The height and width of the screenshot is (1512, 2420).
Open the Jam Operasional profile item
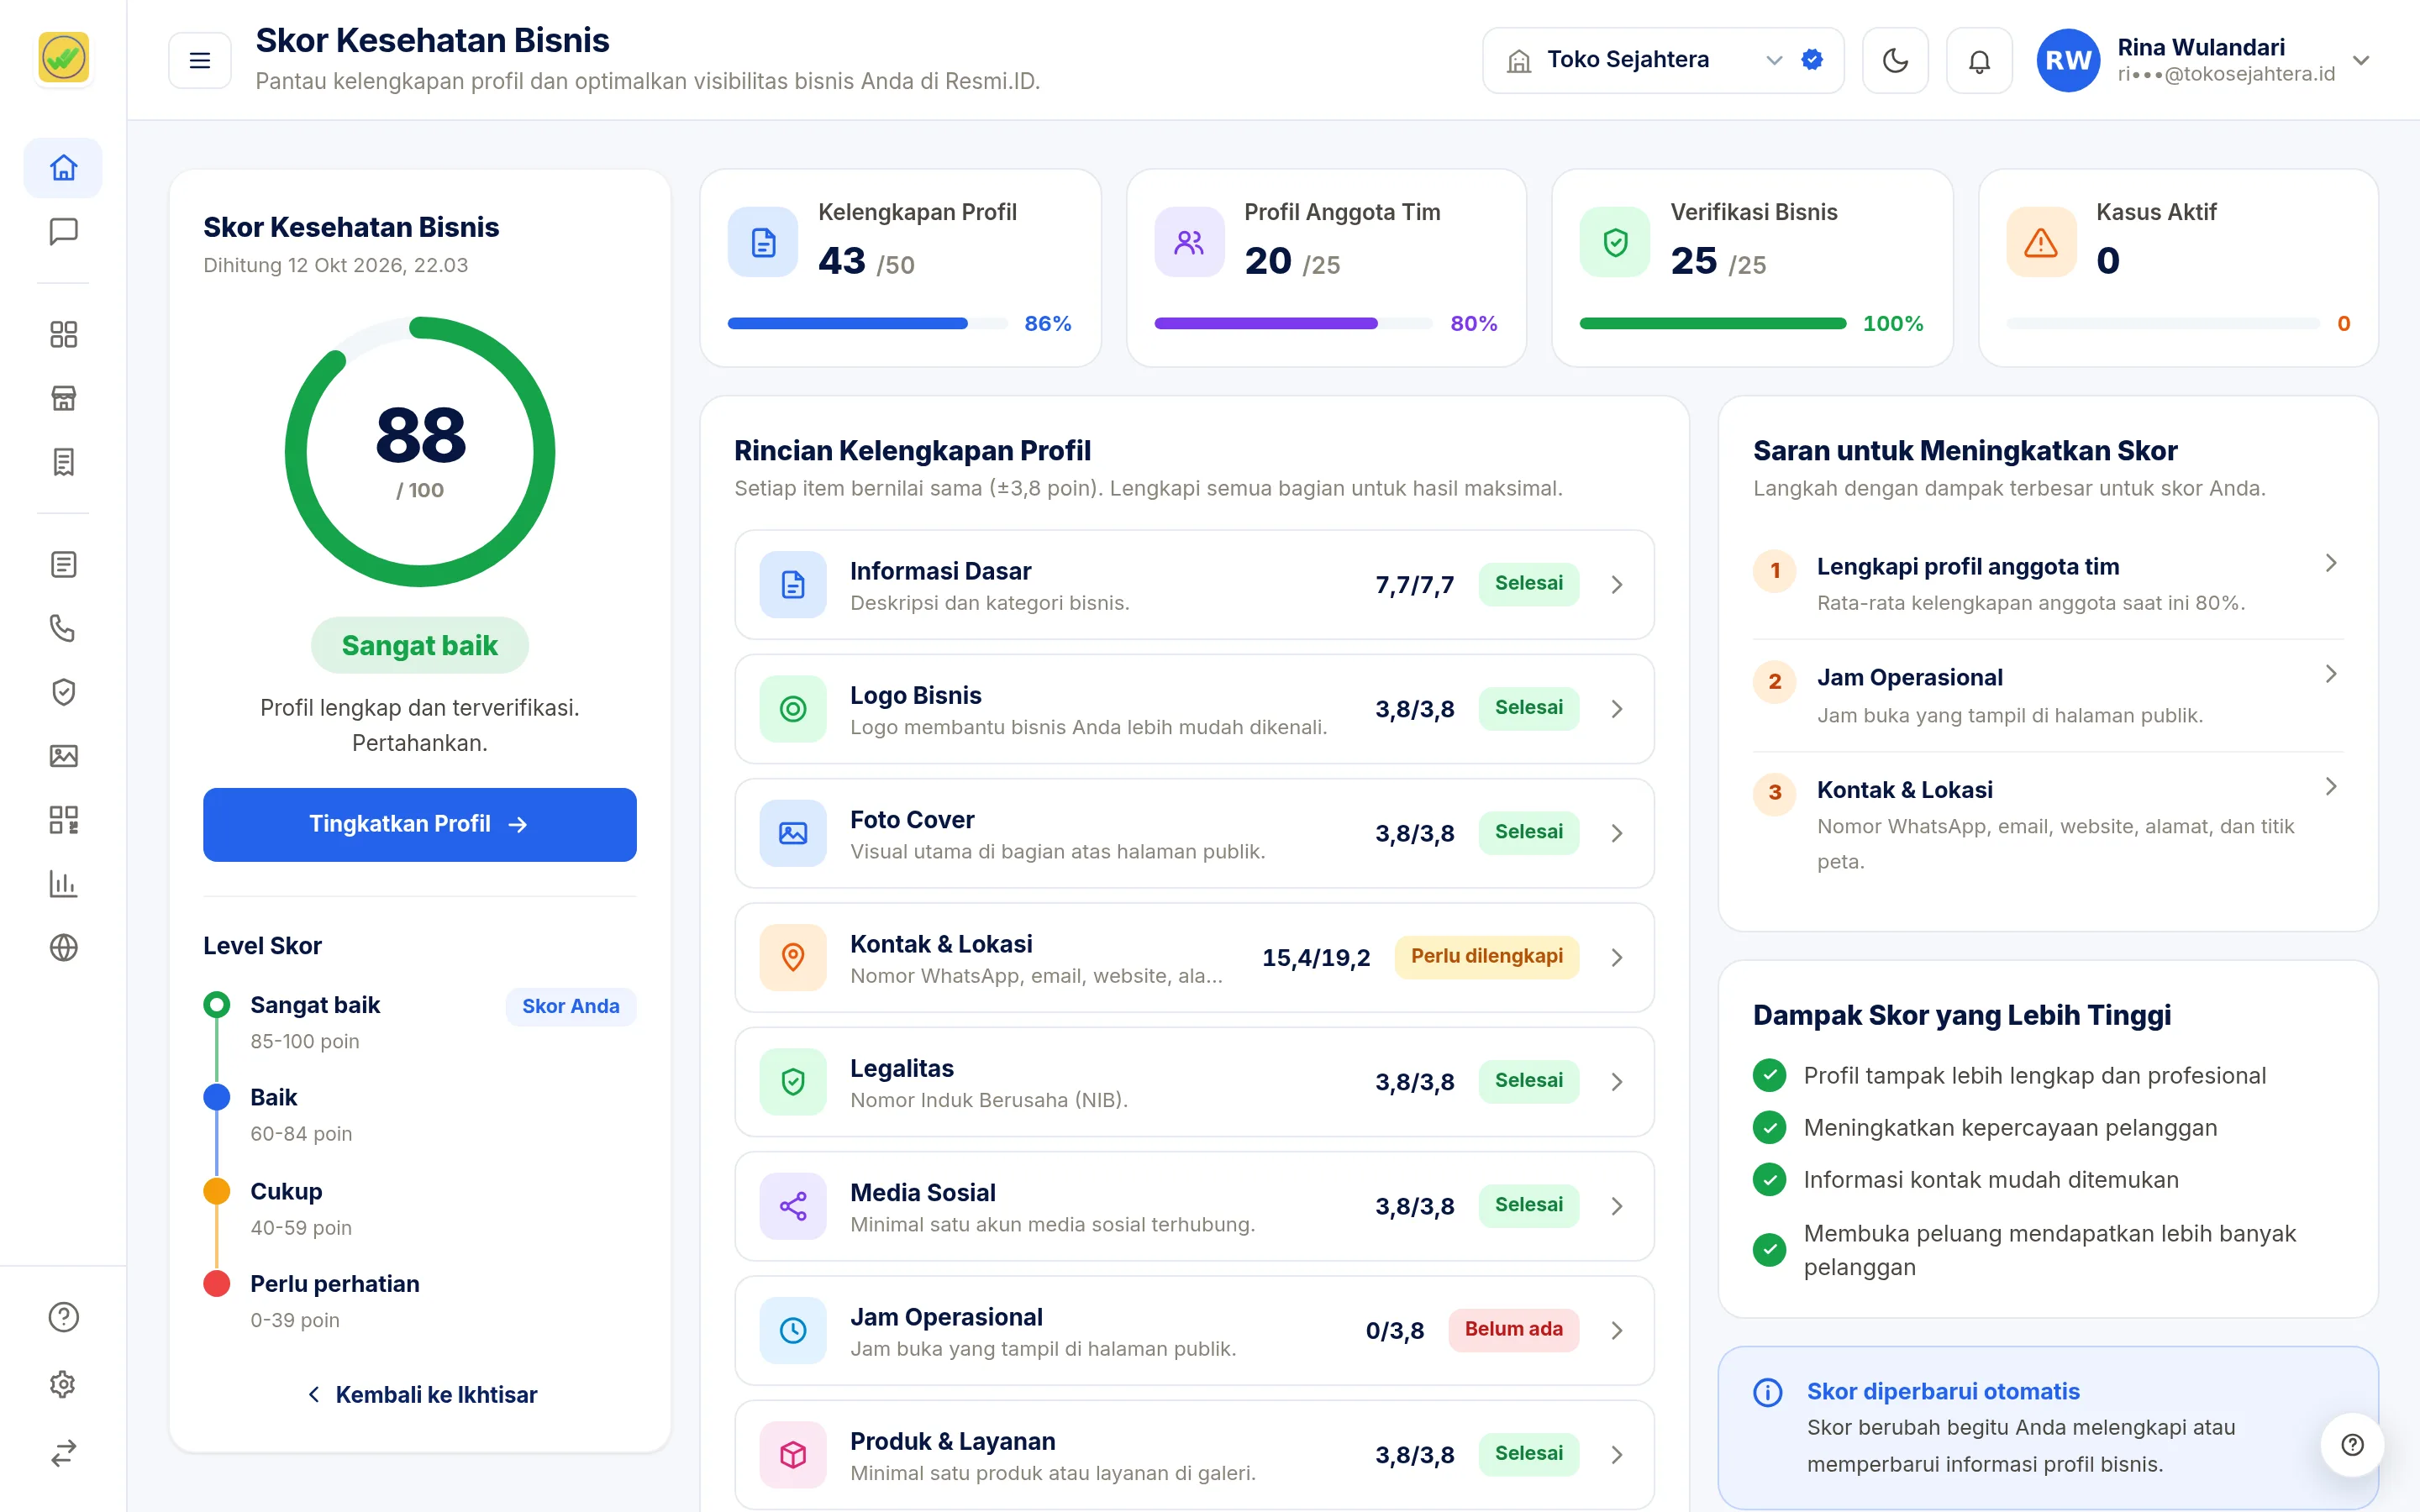pyautogui.click(x=1194, y=1330)
